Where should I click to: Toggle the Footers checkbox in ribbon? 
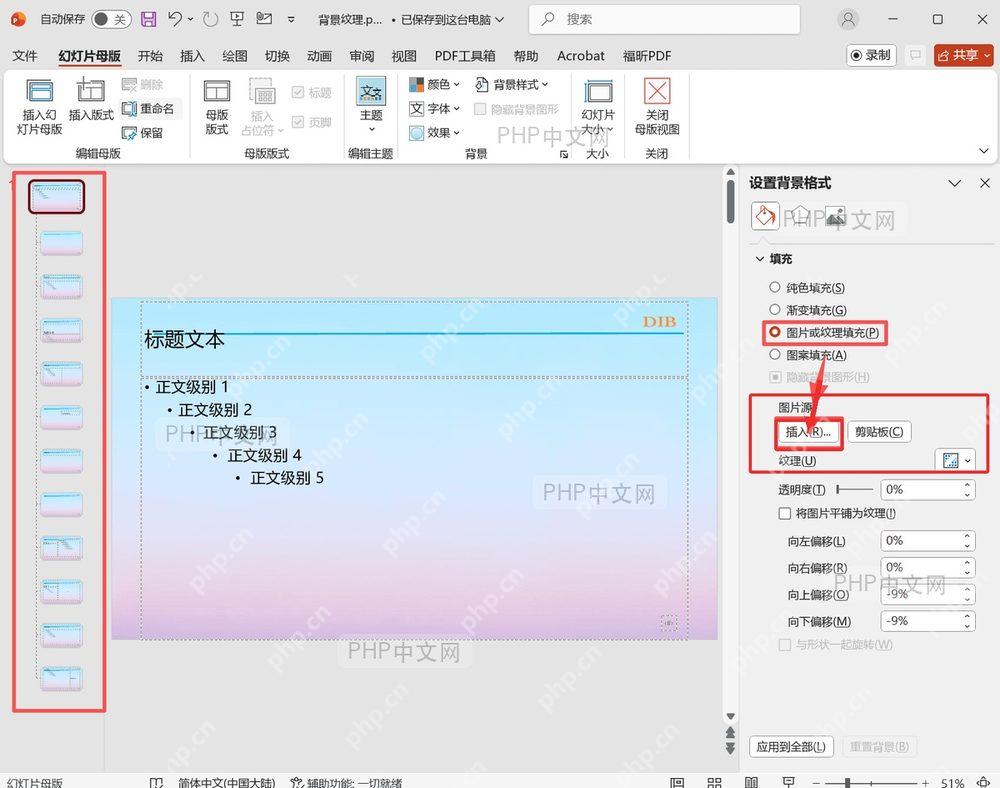[297, 122]
